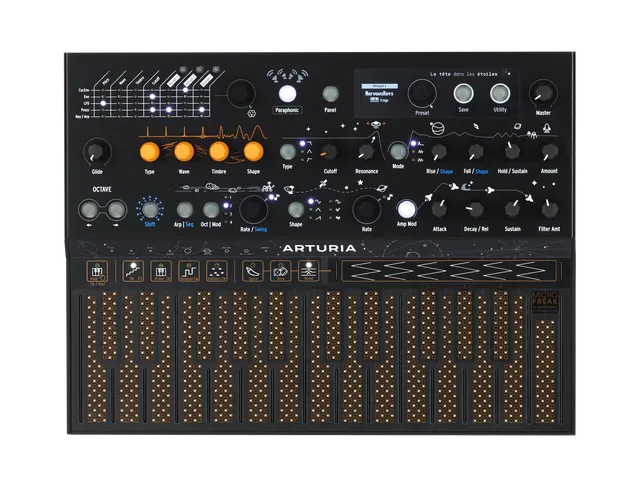Hold the blue-ringed Shift button
Screen dimensions: 640x487
point(150,209)
